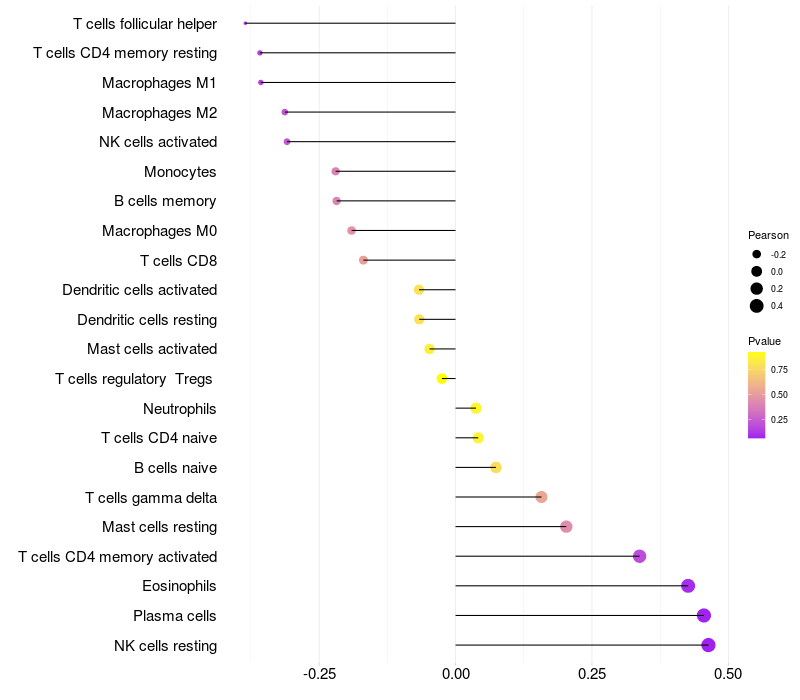Click the 0.00 x-axis tick label
Screen dimensions: 800x700
[456, 674]
